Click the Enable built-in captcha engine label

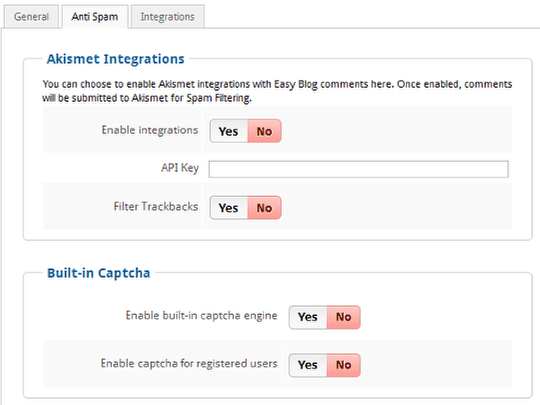tap(201, 315)
